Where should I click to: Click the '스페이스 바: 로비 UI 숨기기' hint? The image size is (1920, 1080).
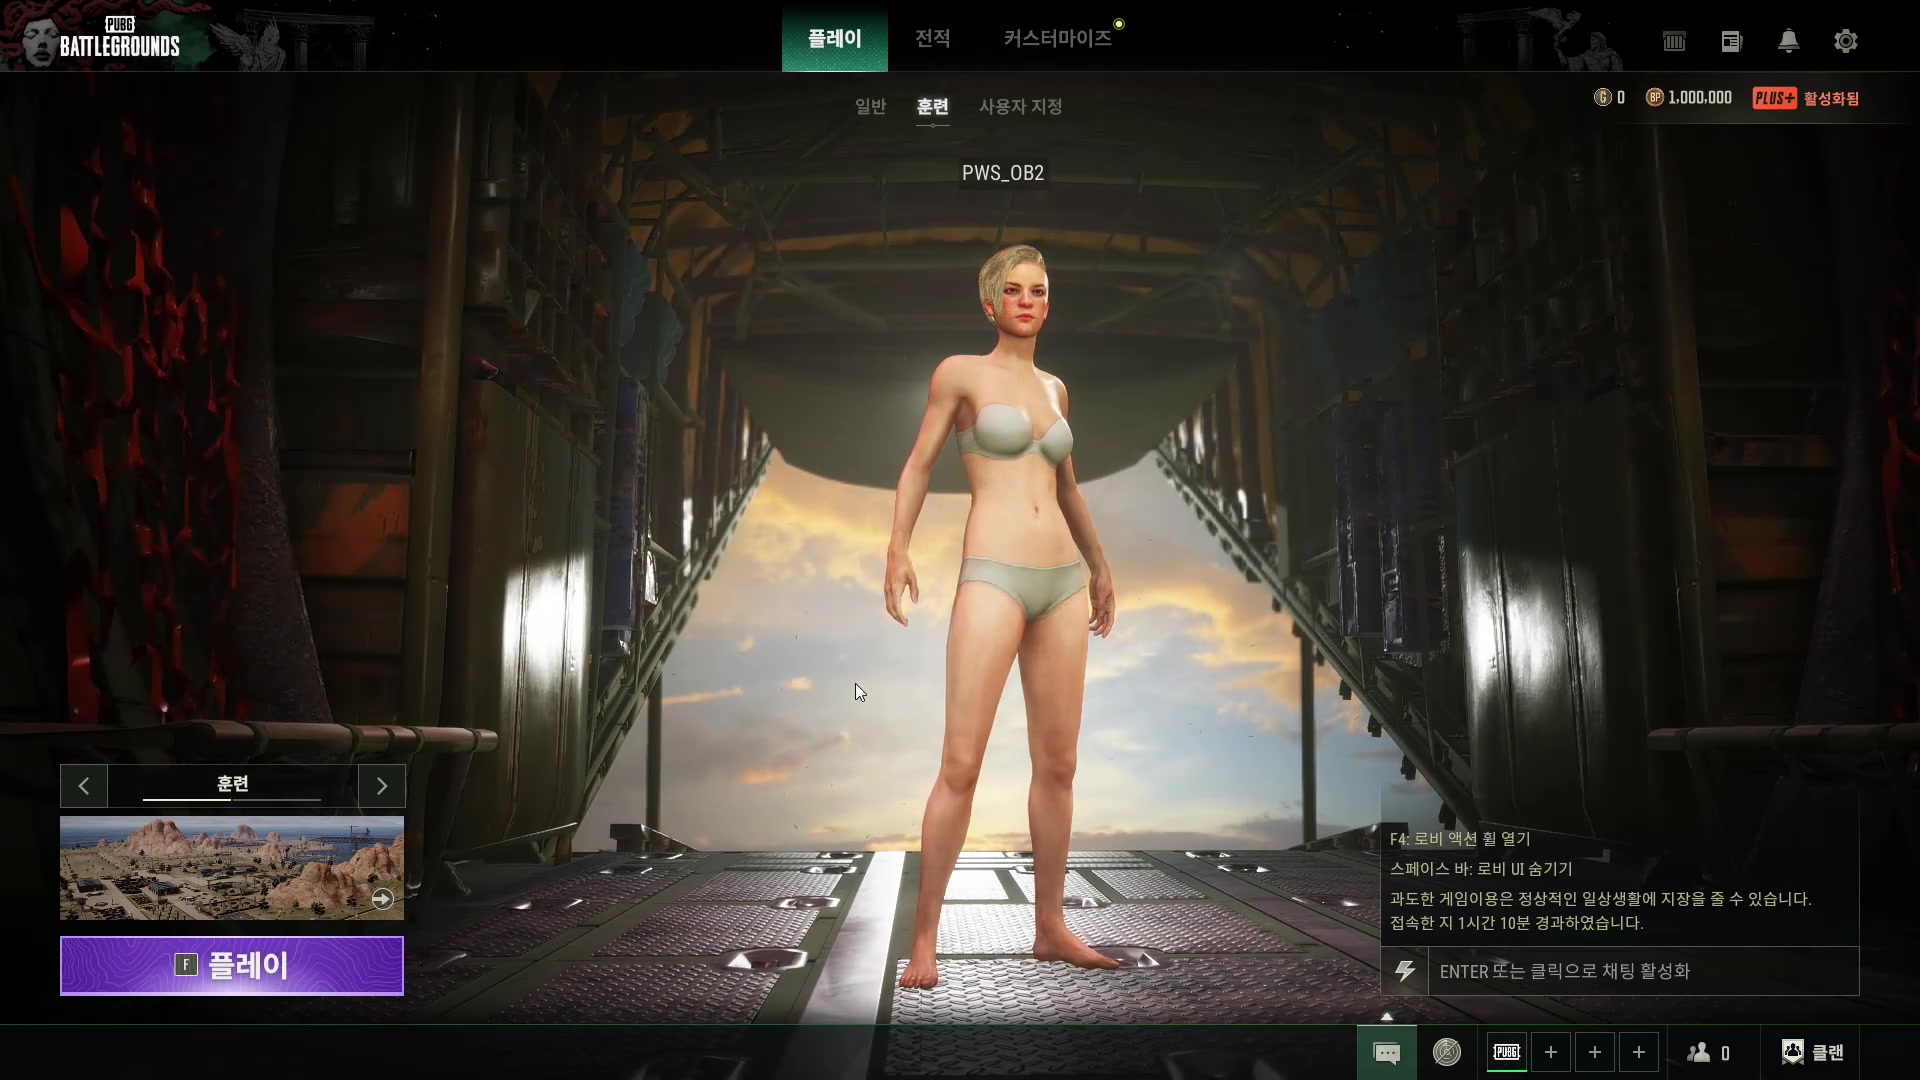click(1481, 869)
